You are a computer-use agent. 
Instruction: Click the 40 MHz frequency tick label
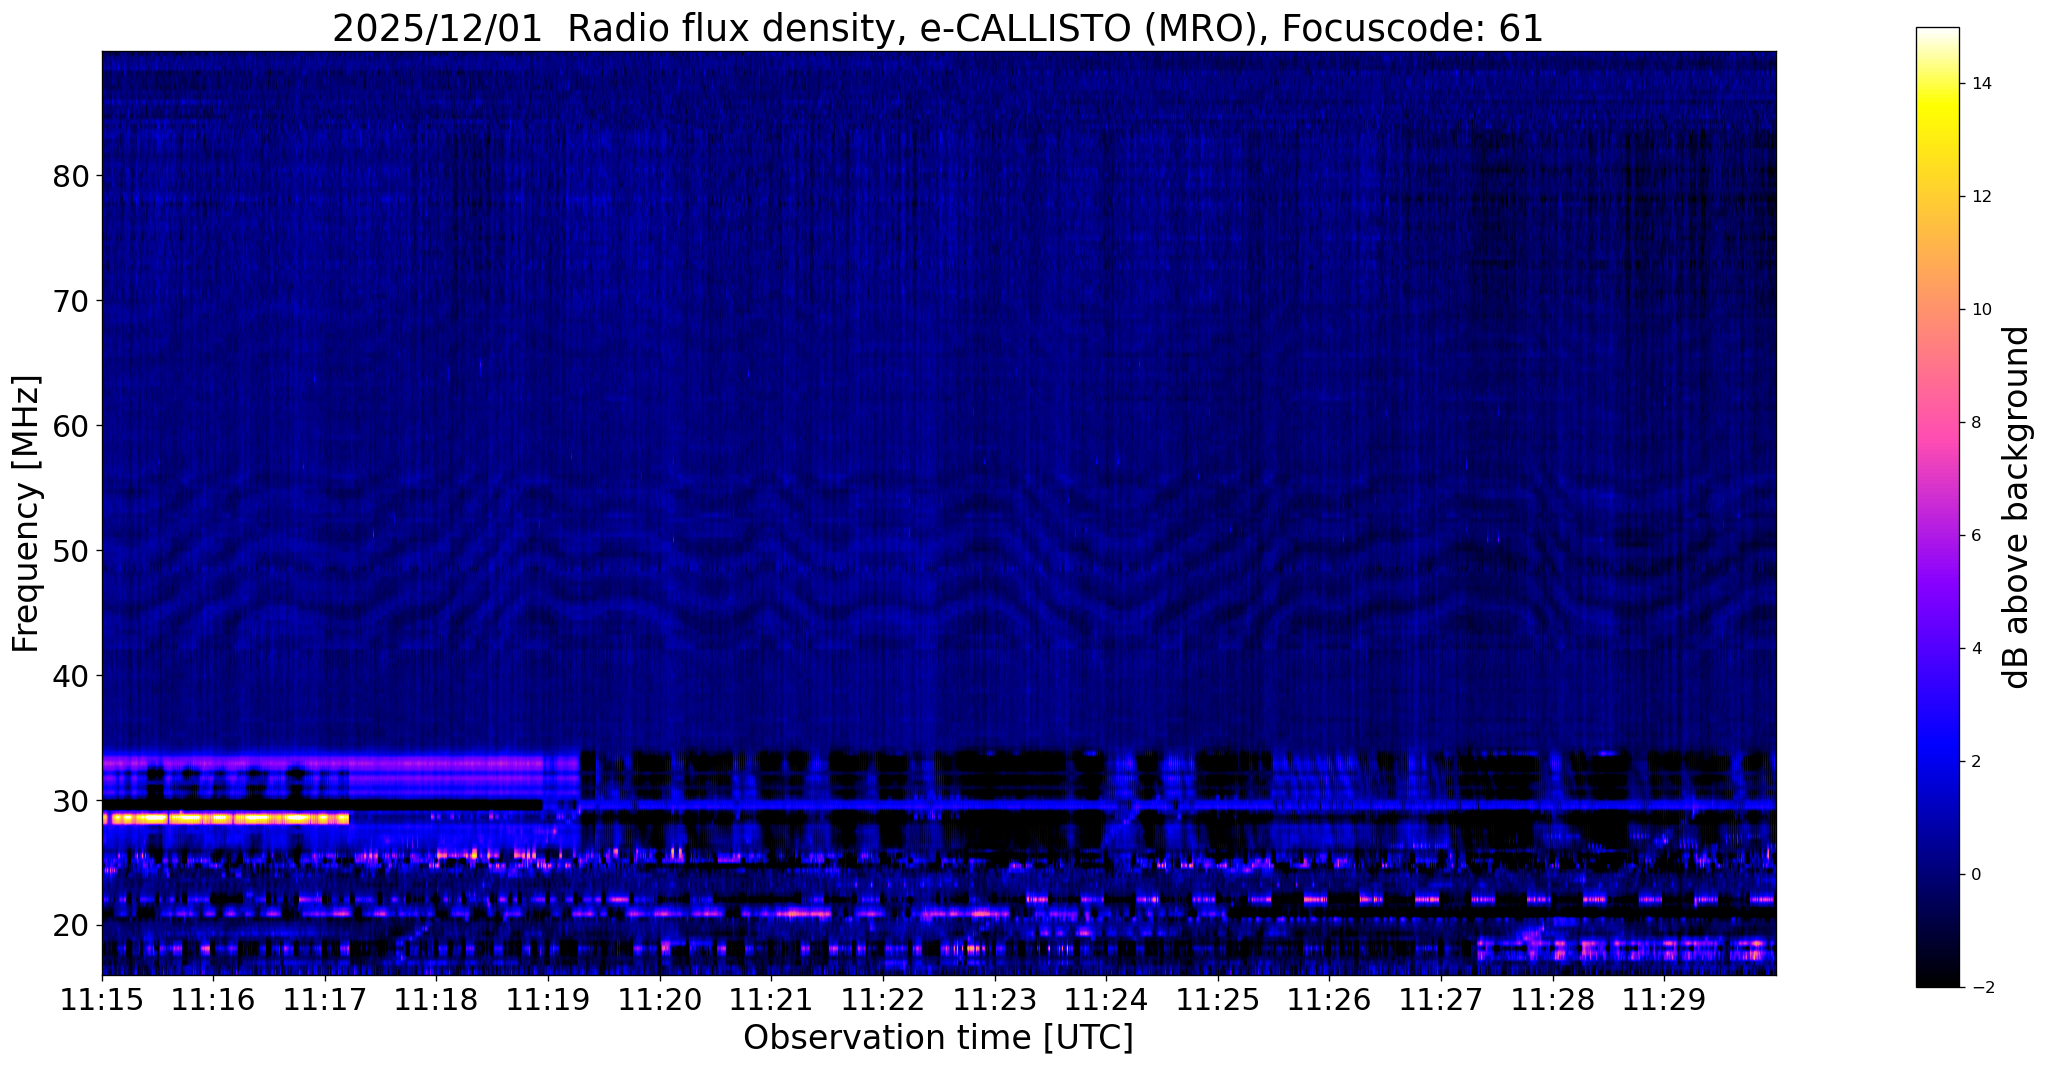69,676
